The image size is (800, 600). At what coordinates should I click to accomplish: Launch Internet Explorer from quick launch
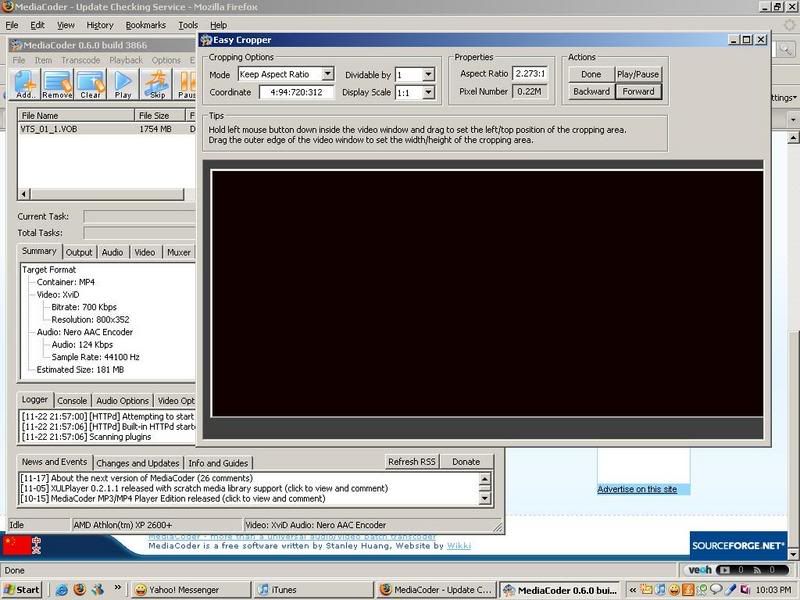click(x=62, y=590)
